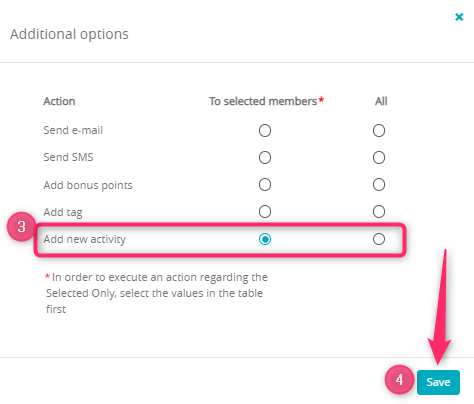The width and height of the screenshot is (474, 404).
Task: Close the Additional options dialog
Action: tap(459, 17)
